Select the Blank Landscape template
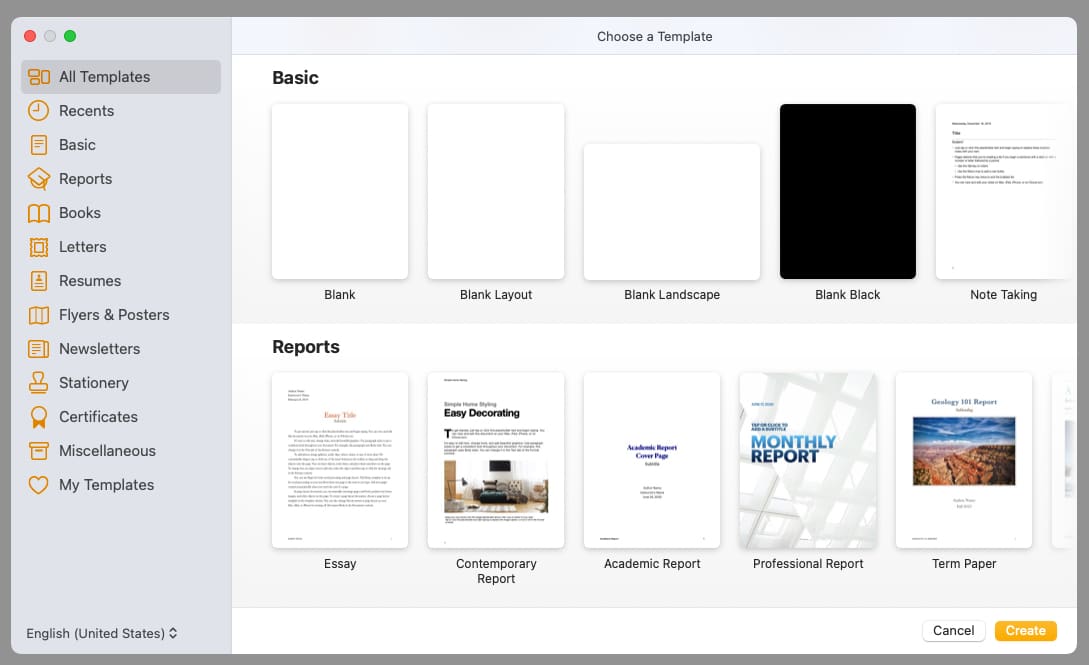The image size is (1089, 665). [672, 212]
